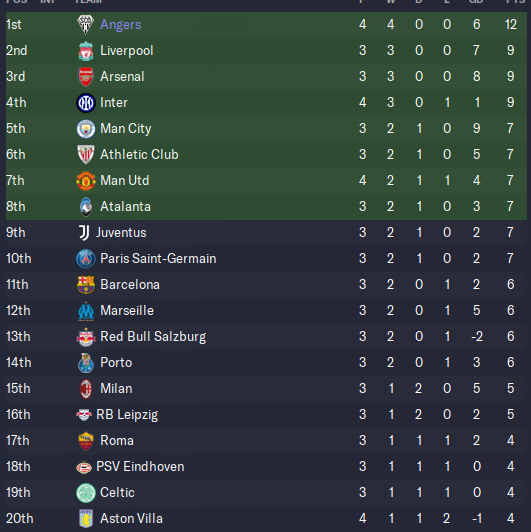Select the Porto team name
Screen dimensions: 531x532
coord(116,363)
